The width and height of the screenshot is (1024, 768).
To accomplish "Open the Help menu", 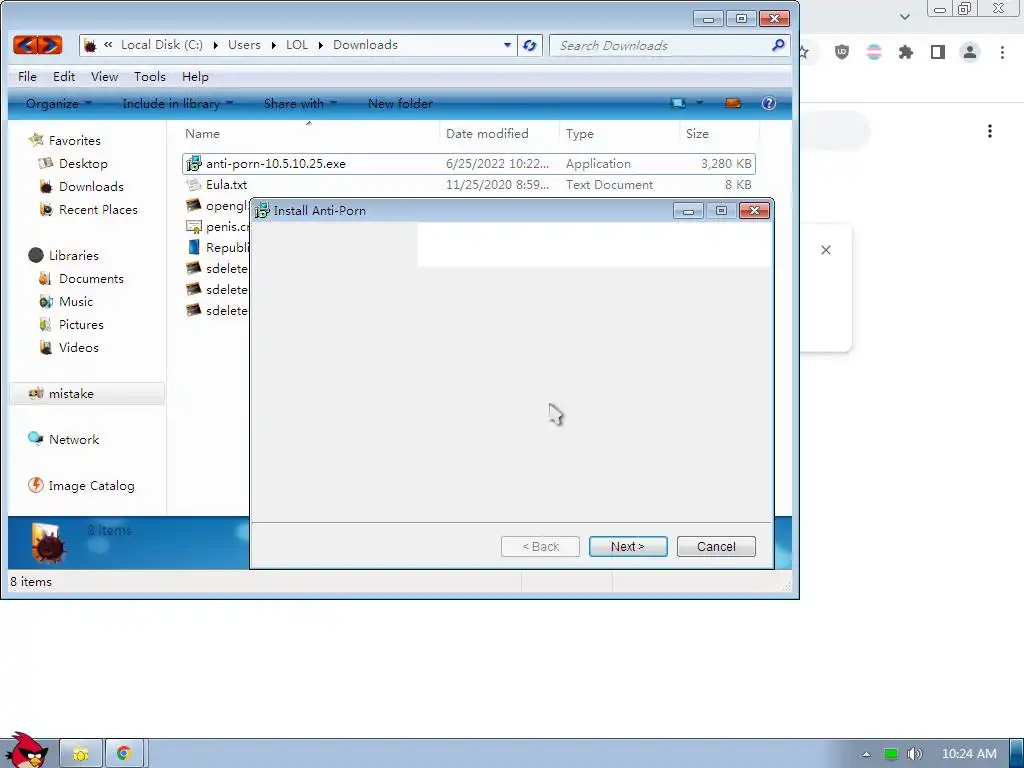I will click(195, 76).
